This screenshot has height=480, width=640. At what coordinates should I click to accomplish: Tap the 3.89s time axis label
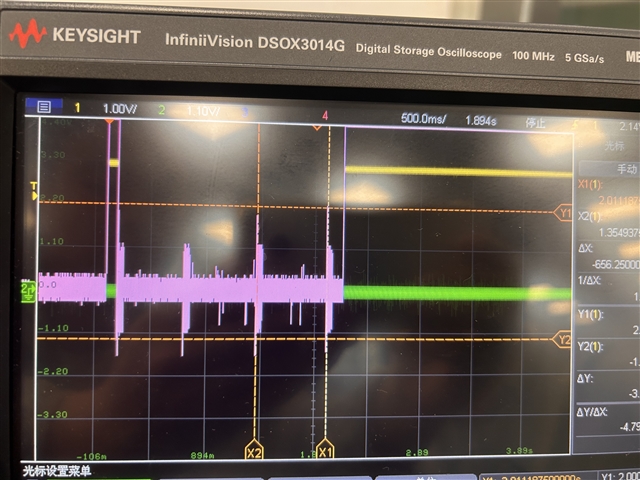click(519, 451)
